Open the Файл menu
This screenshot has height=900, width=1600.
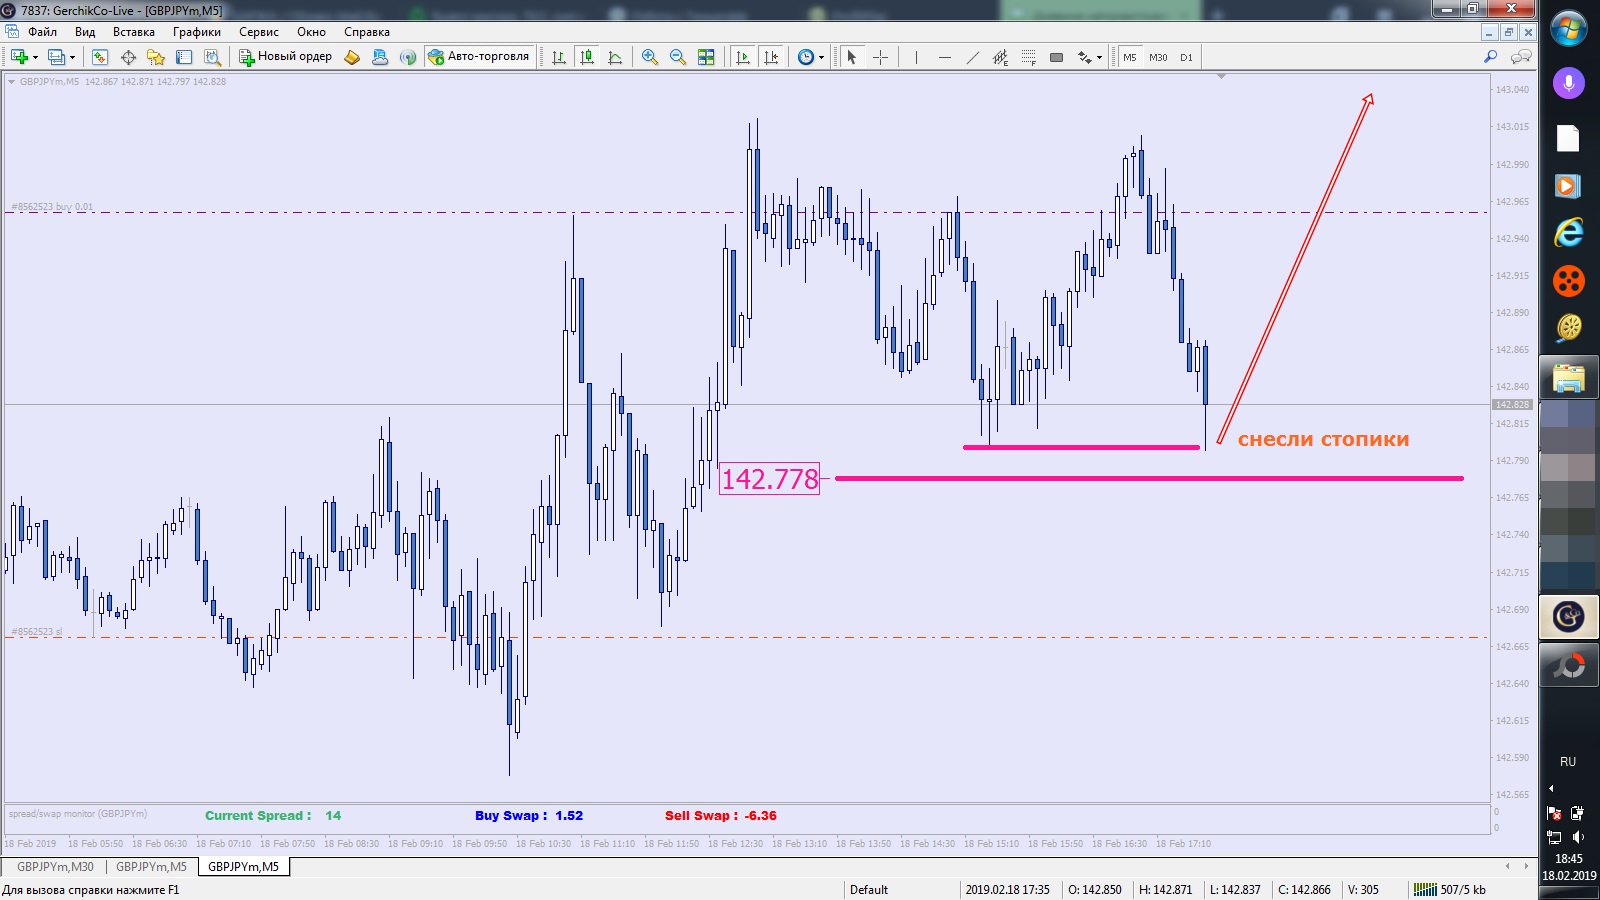(42, 32)
